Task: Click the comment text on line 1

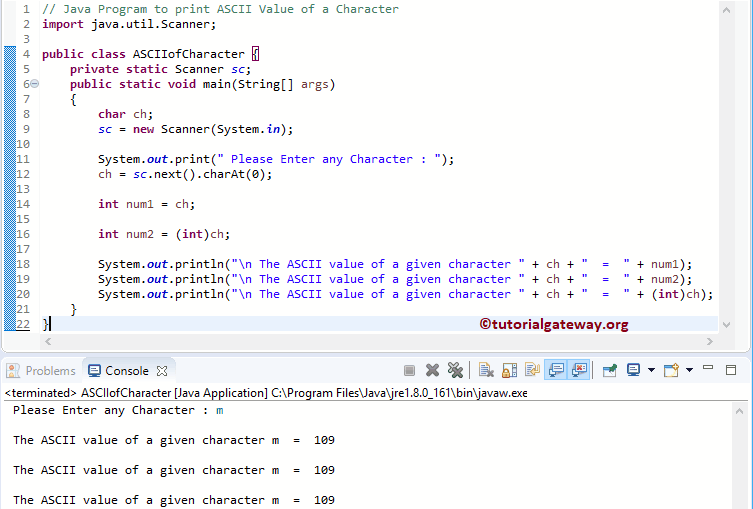Action: click(x=220, y=9)
